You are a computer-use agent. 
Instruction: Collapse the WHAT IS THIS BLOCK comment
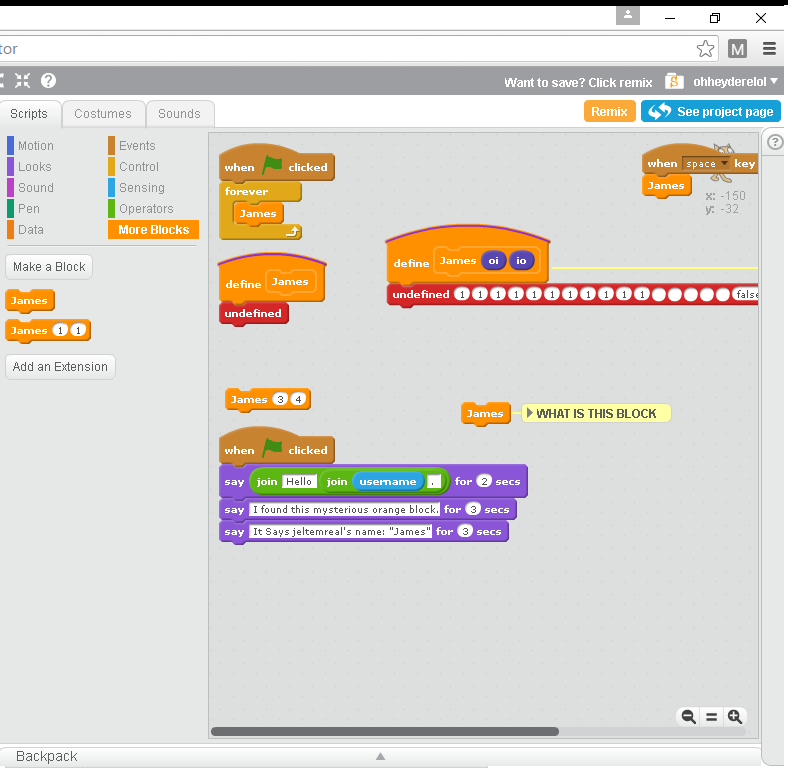tap(529, 413)
